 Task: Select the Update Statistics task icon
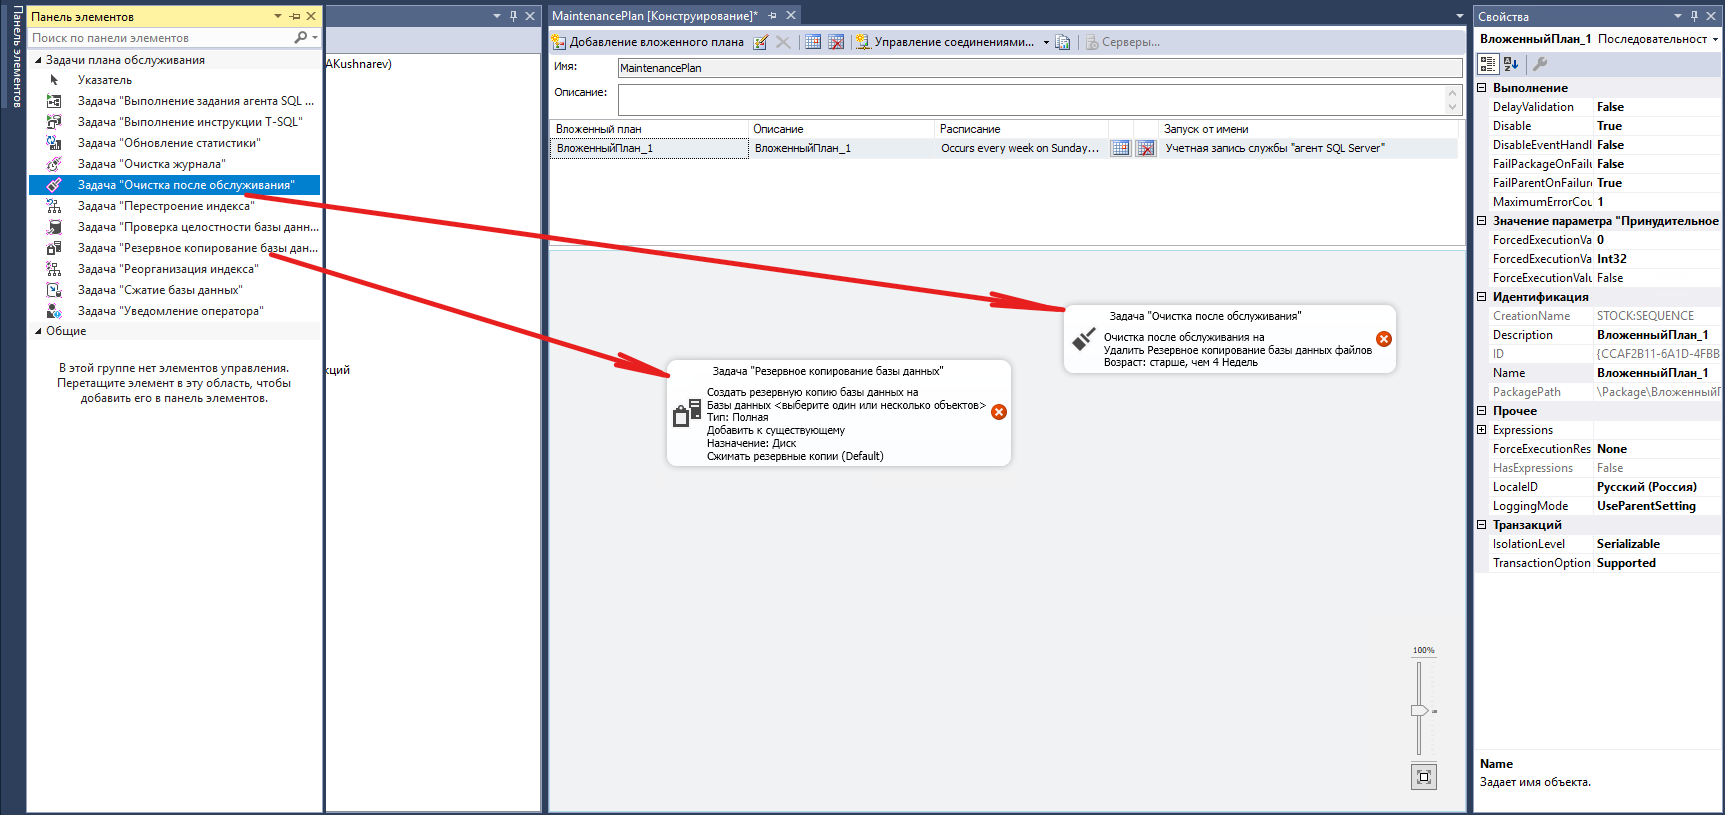point(54,143)
